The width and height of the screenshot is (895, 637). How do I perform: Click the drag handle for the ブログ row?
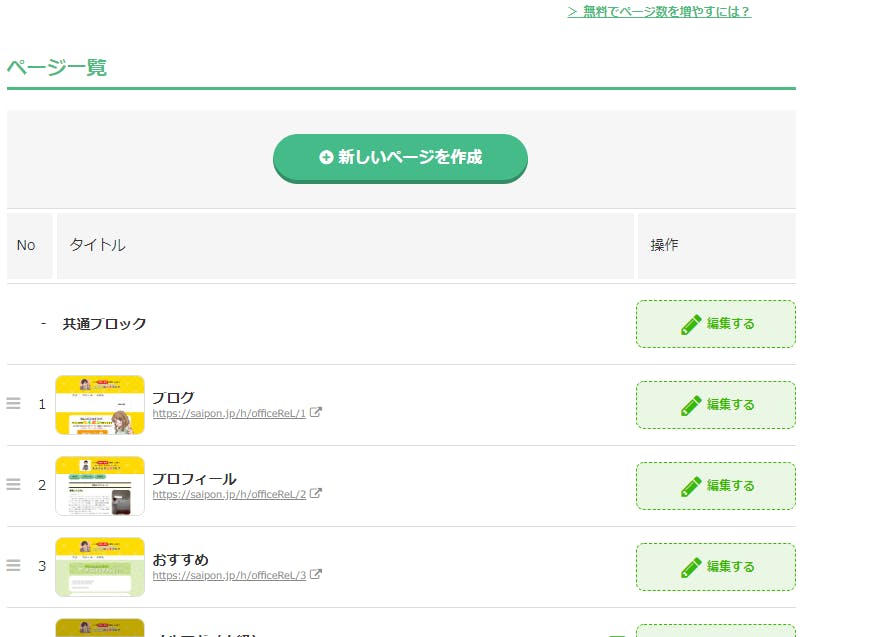coord(13,404)
